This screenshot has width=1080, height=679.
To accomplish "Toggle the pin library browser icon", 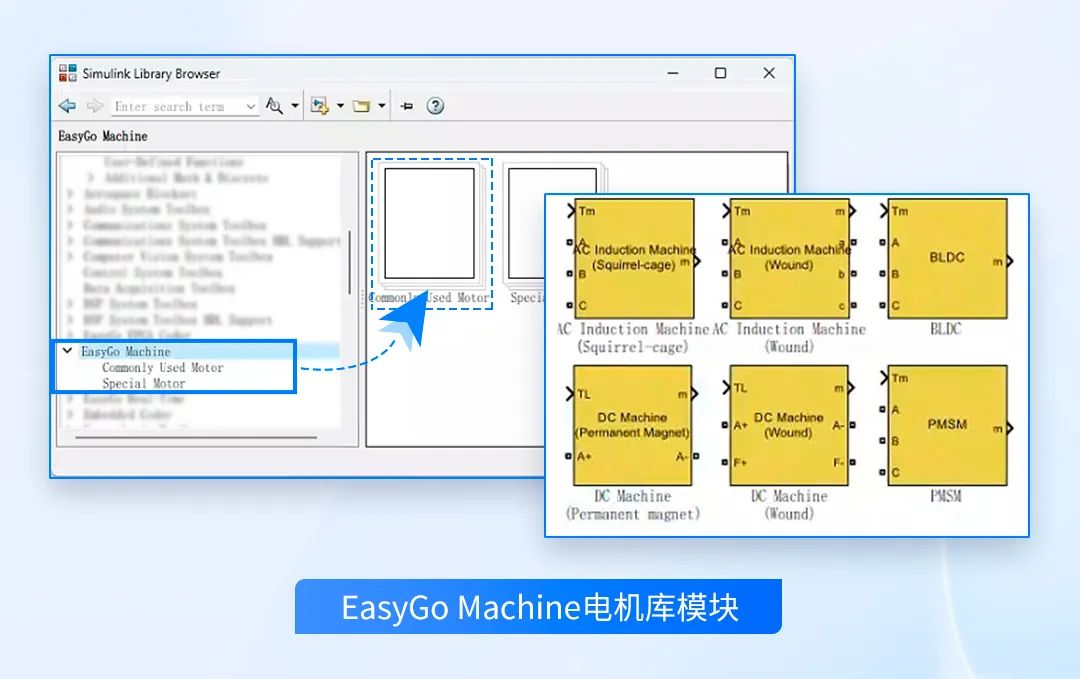I will coord(407,106).
